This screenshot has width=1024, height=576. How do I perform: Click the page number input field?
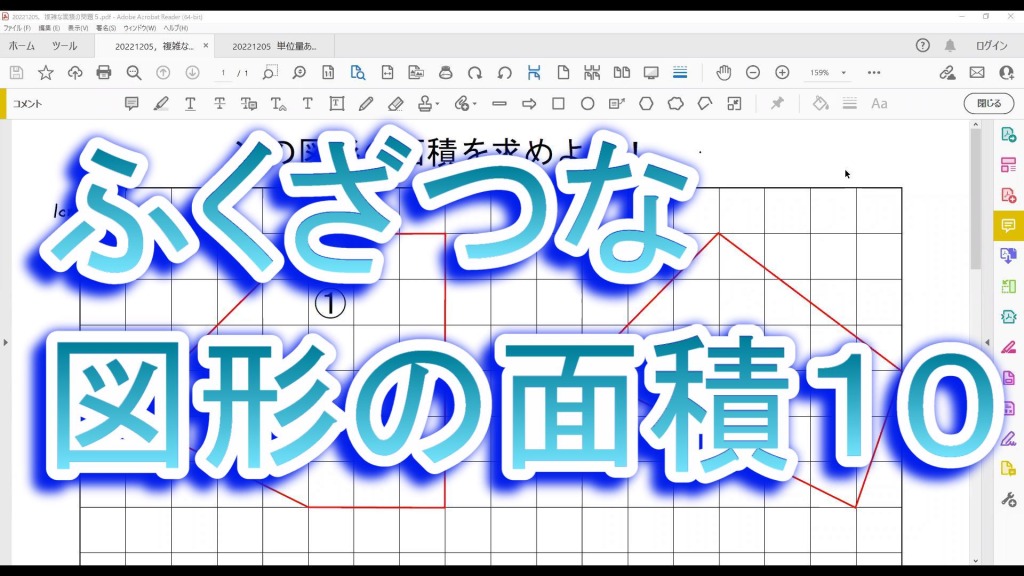pos(223,73)
